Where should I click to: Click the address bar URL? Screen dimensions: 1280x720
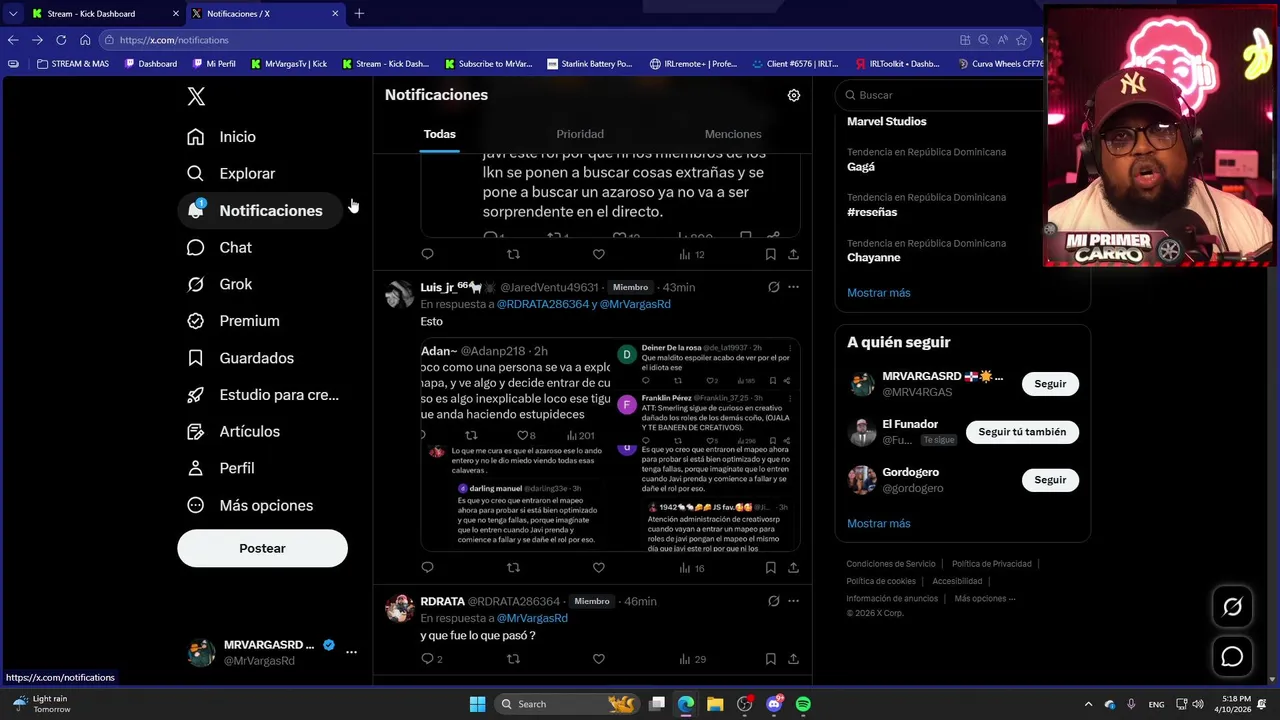point(174,40)
